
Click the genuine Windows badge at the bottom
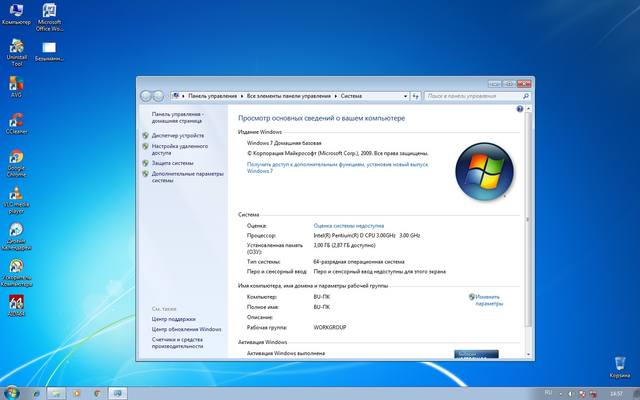point(476,354)
